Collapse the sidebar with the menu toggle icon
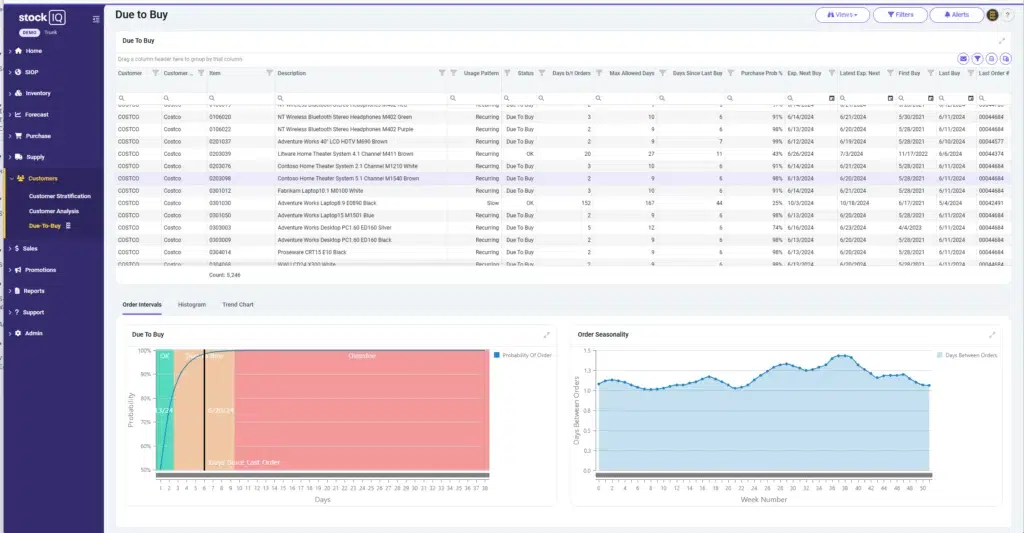Screen dimensions: 1024x533 pyautogui.click(x=96, y=19)
